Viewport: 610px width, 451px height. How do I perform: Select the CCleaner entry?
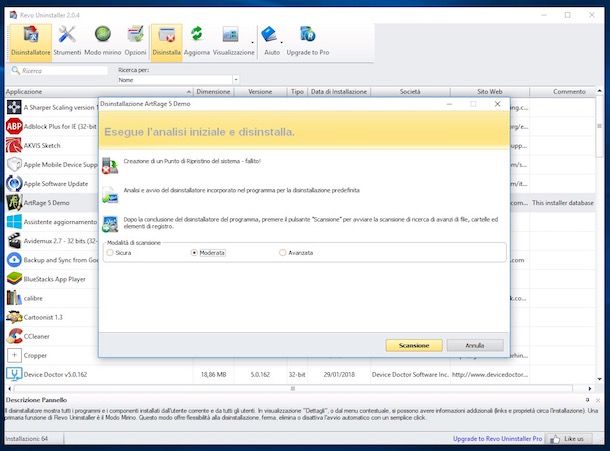click(x=51, y=336)
